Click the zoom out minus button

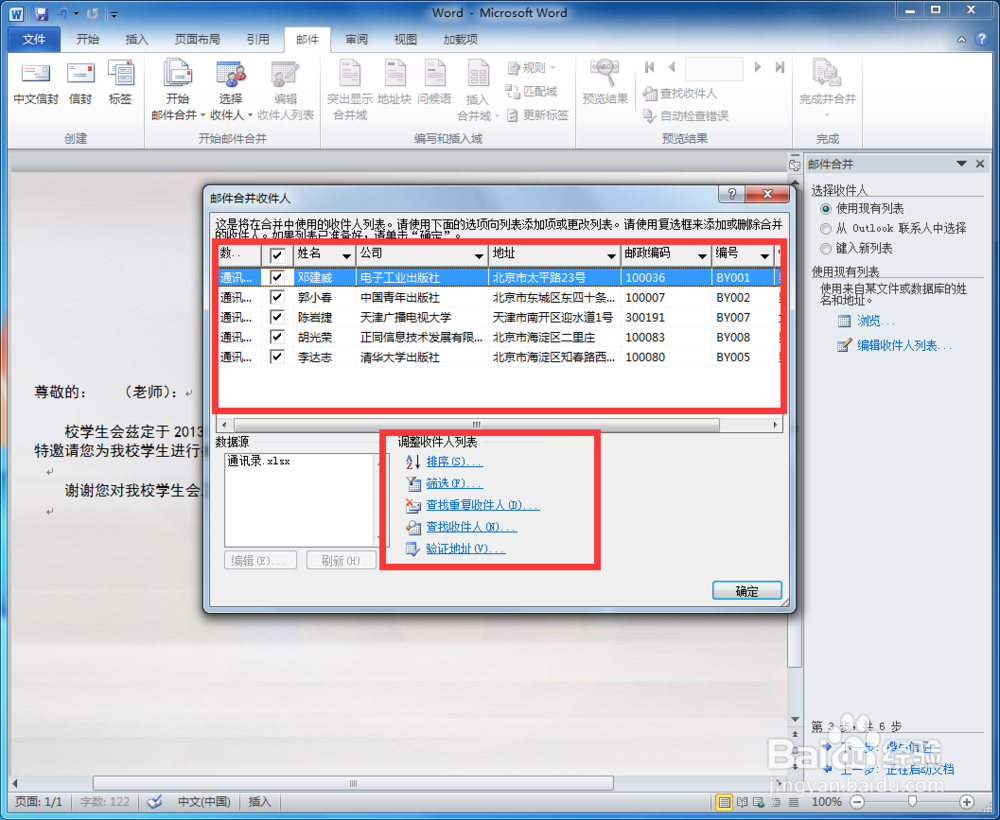pyautogui.click(x=858, y=802)
